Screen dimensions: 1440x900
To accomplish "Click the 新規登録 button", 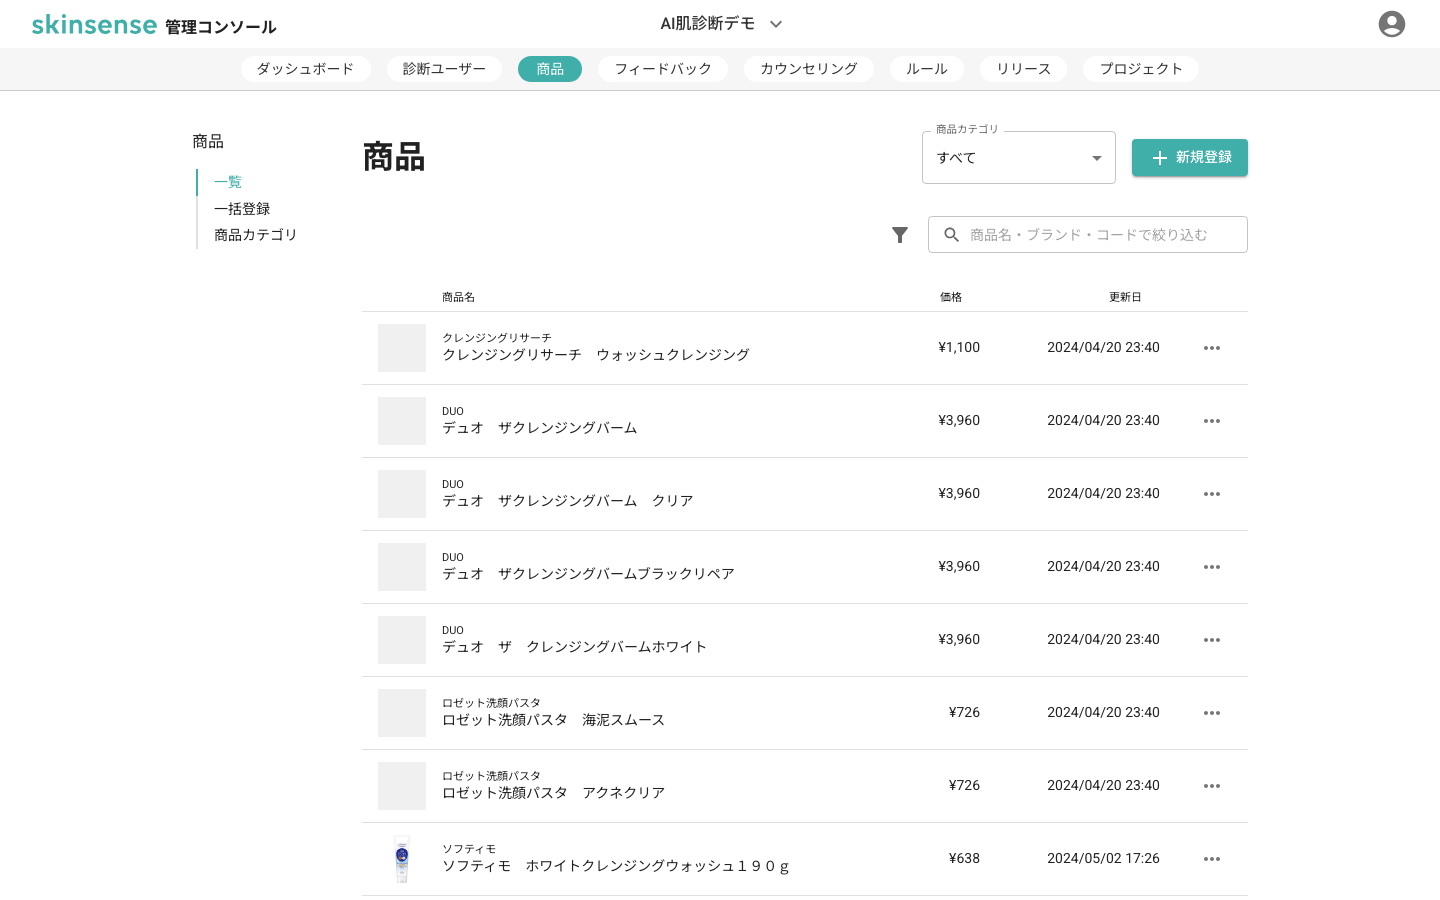I will pos(1190,158).
